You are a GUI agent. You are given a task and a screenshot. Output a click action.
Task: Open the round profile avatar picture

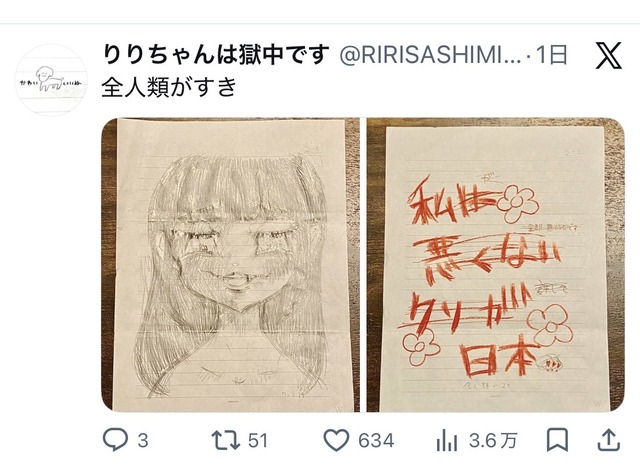(51, 80)
